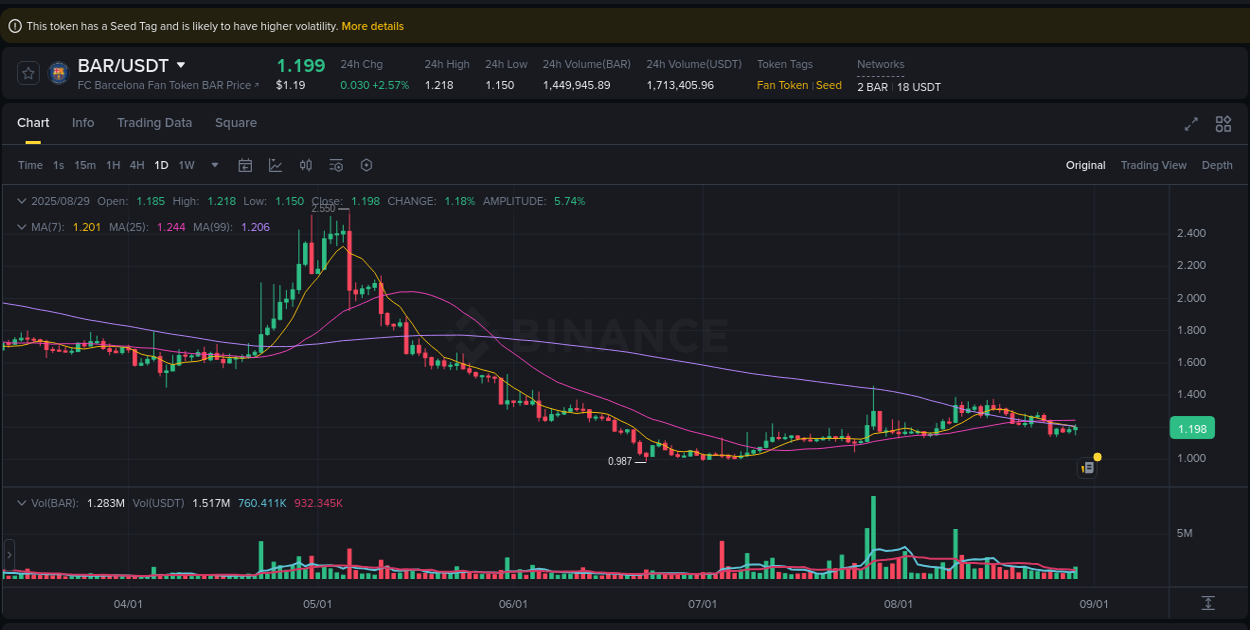This screenshot has width=1250, height=630.
Task: Open chart indicator settings via the gear-list icon
Action: (336, 164)
